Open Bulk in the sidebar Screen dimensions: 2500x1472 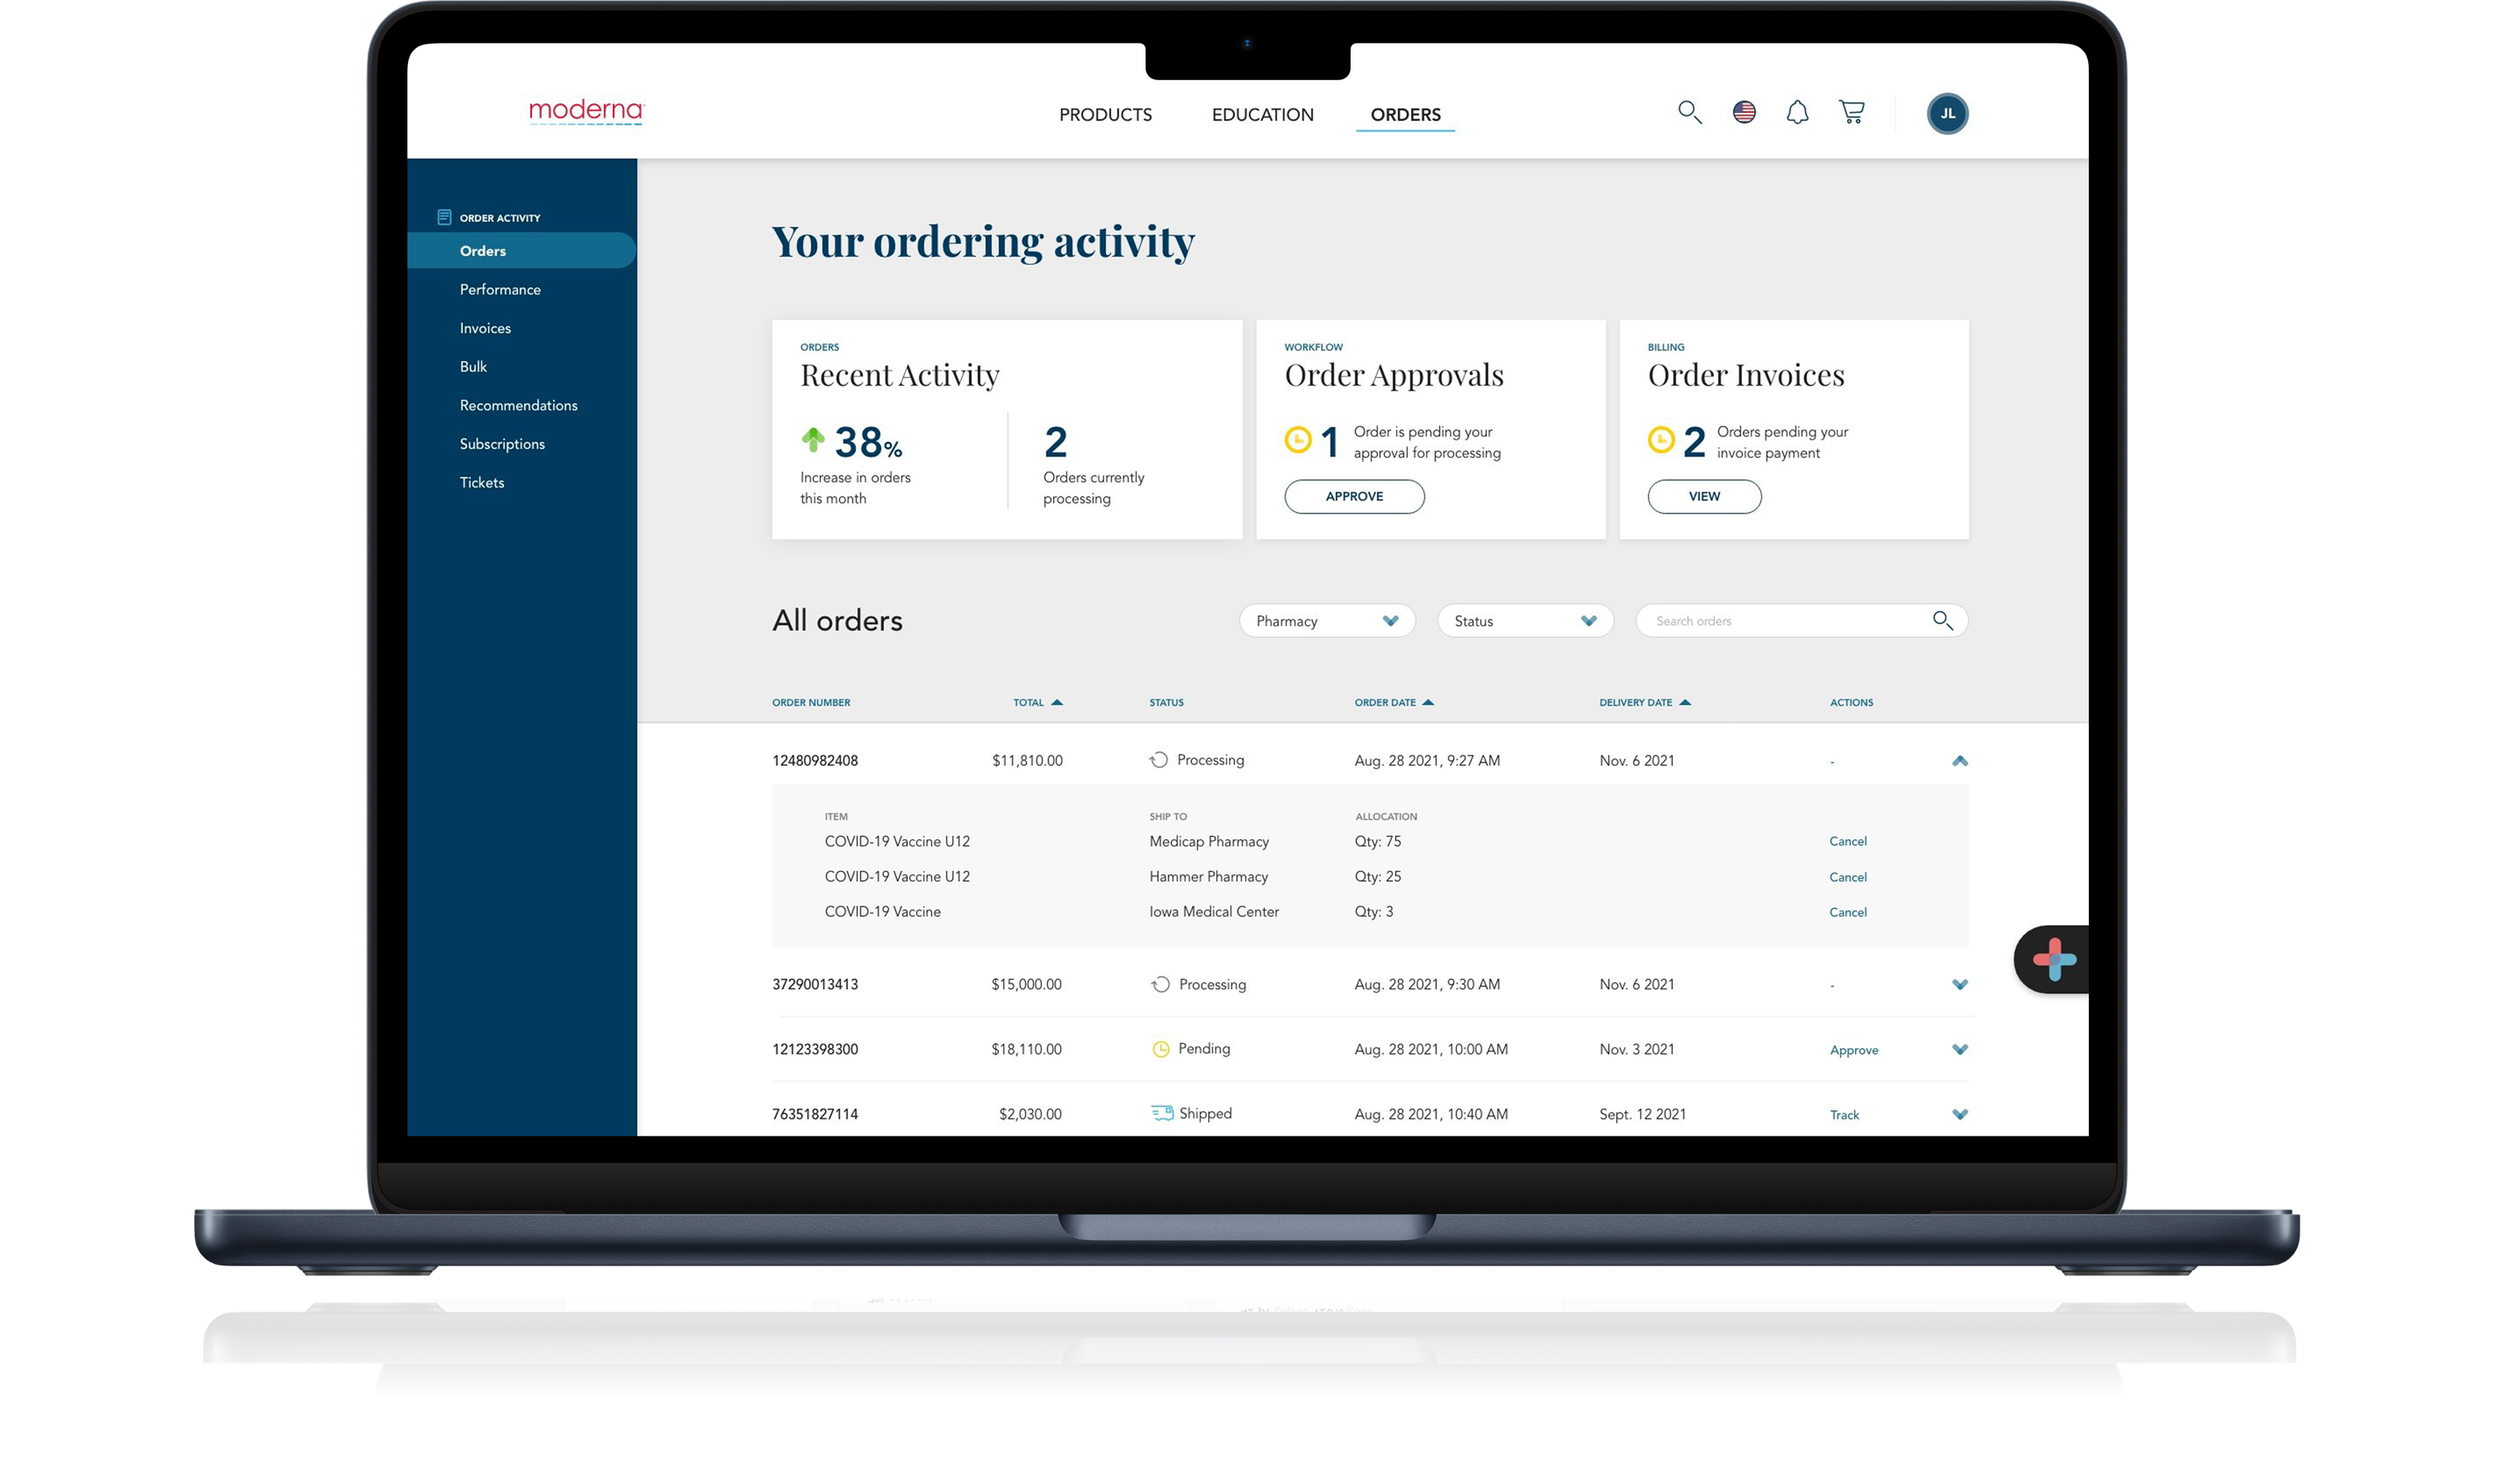(x=473, y=366)
